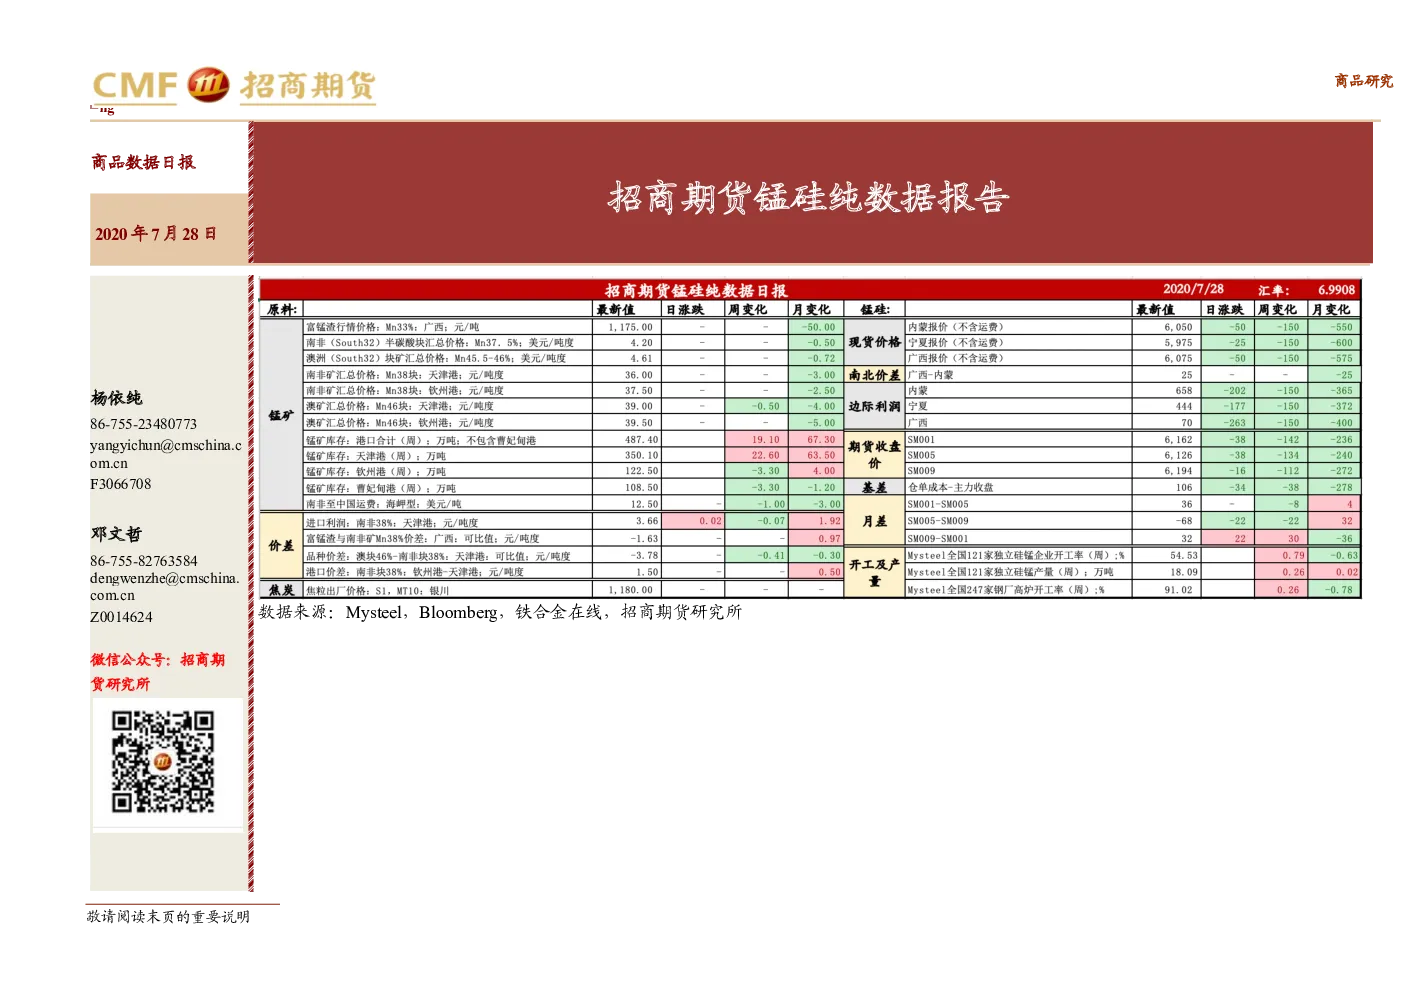Screen dimensions: 1403x992
Task: Select the date 2020年7月28日
Action: click(156, 233)
